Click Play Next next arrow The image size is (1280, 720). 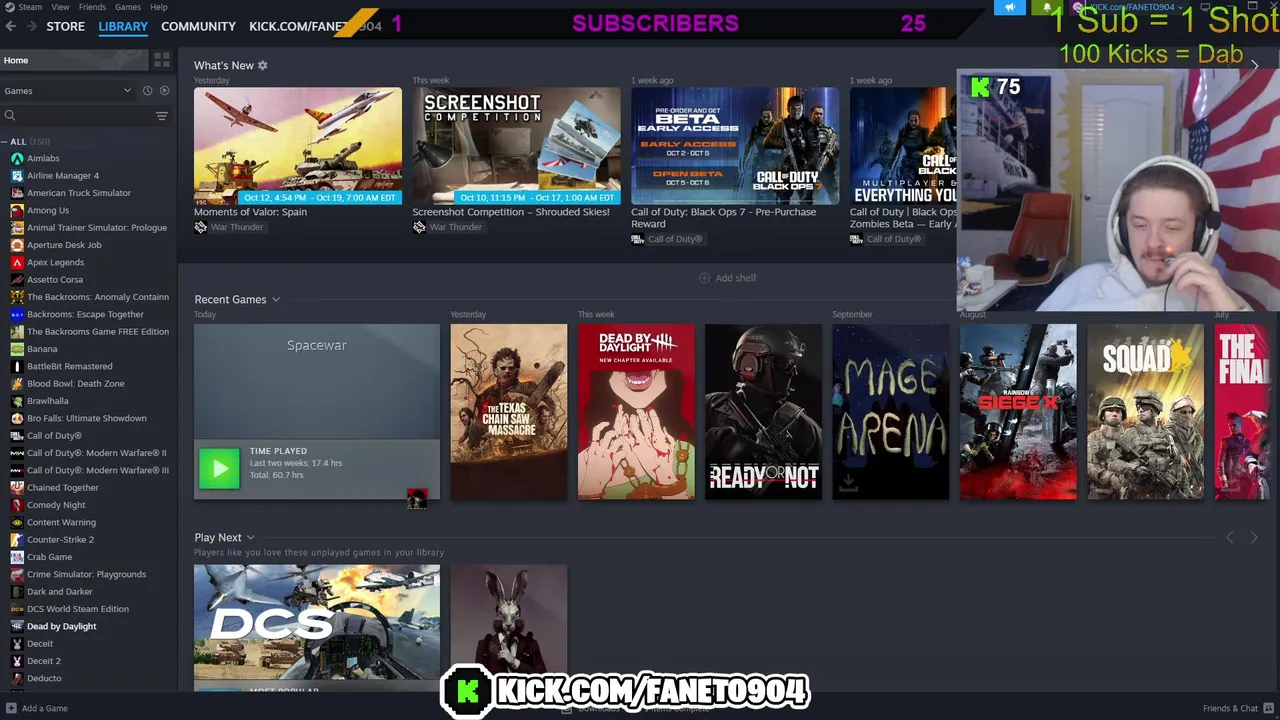coord(1254,538)
